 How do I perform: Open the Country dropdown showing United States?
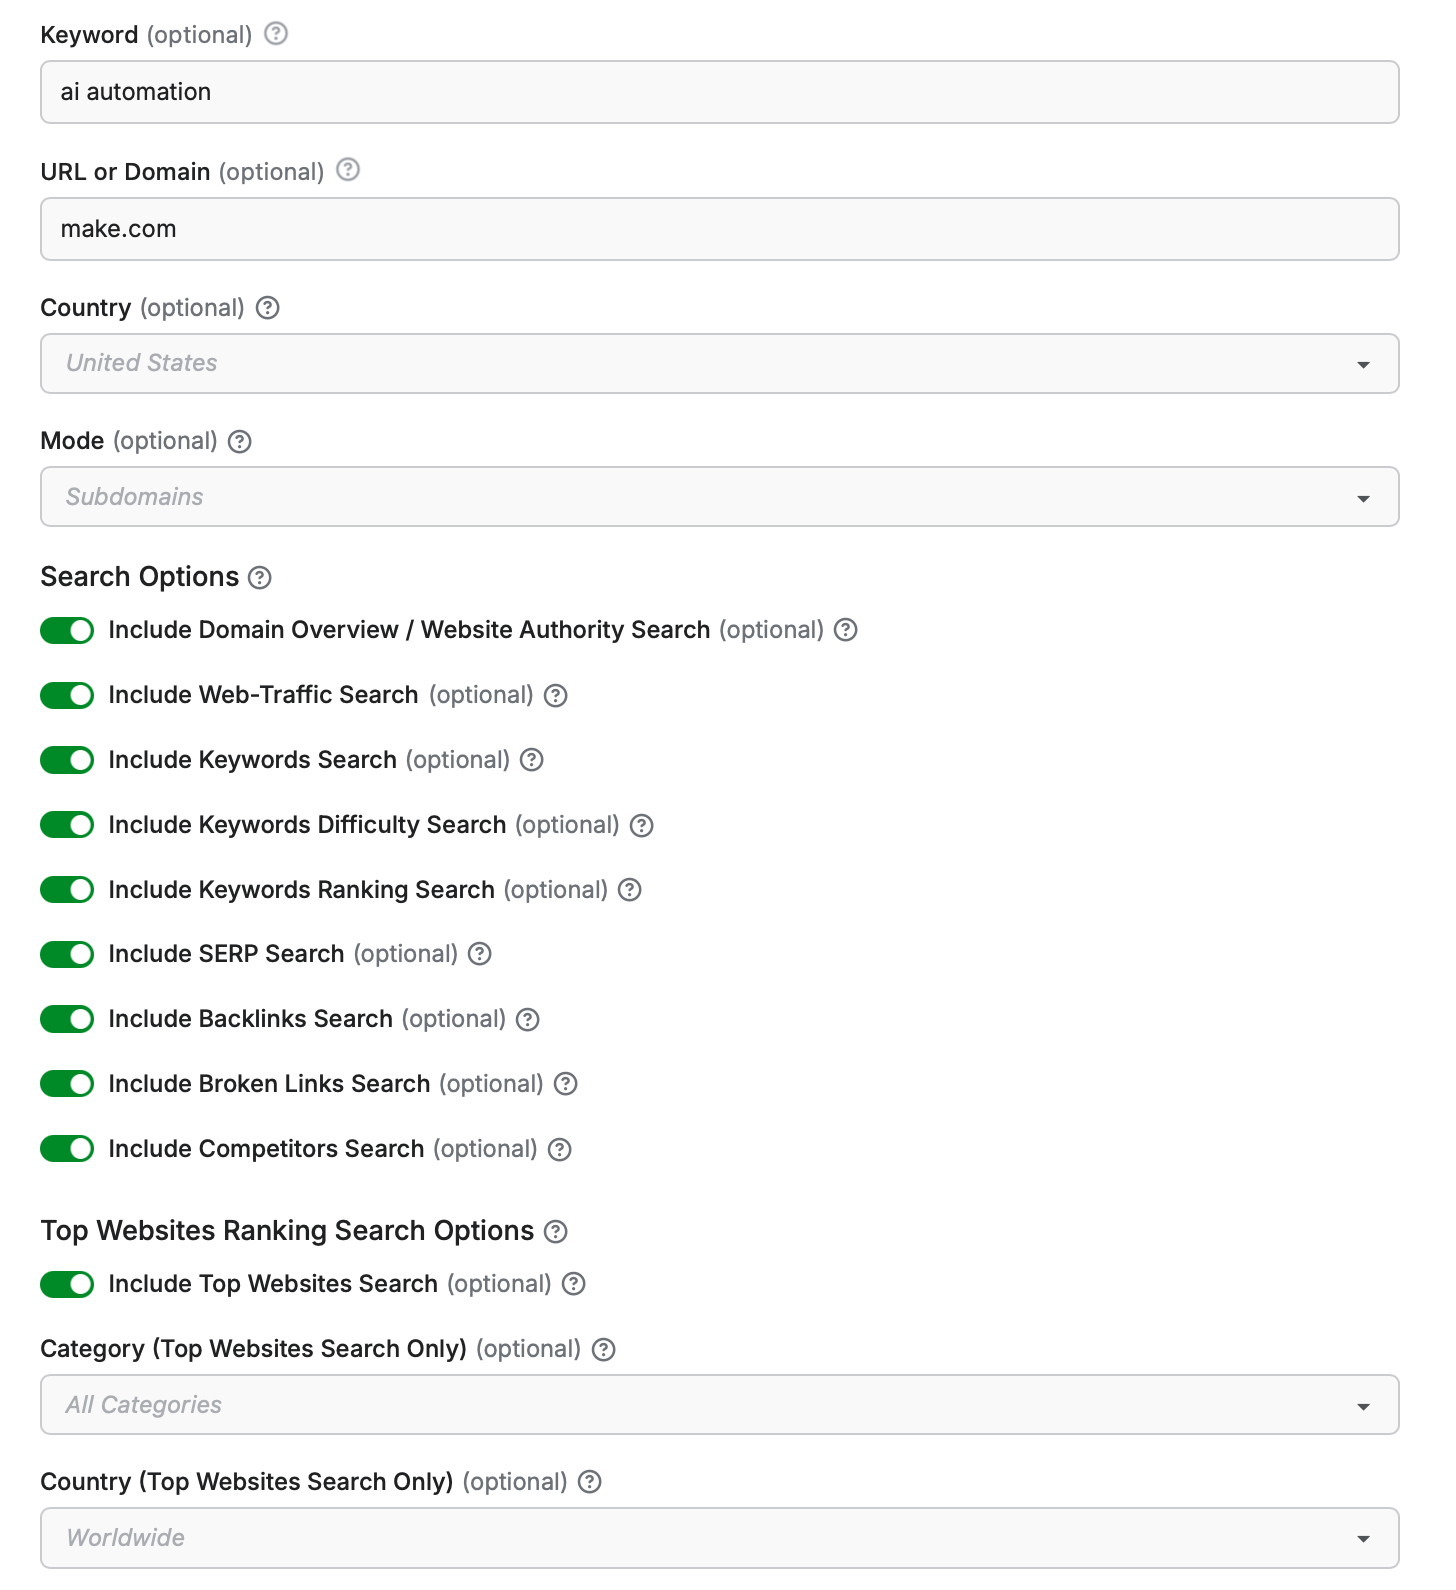(720, 363)
